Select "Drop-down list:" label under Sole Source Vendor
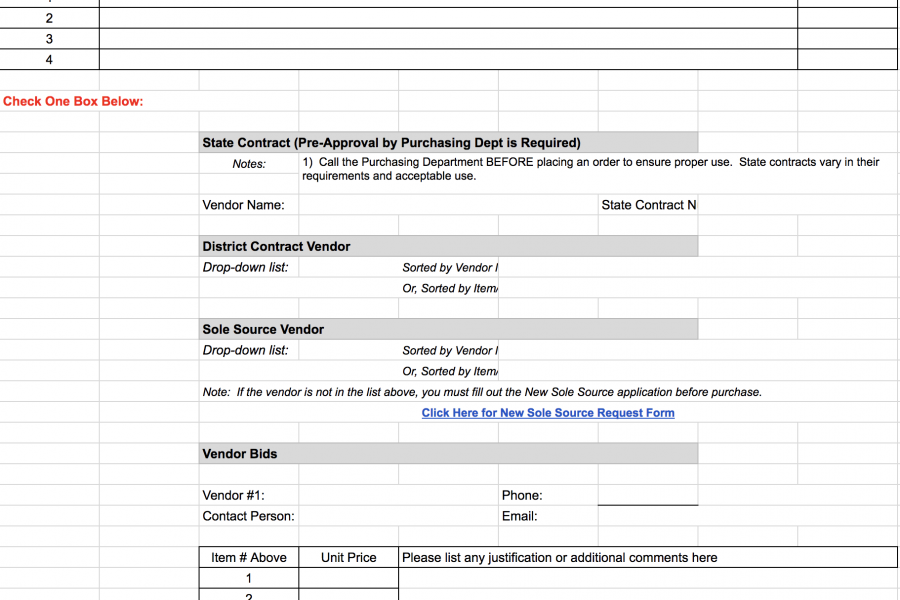 [x=246, y=350]
